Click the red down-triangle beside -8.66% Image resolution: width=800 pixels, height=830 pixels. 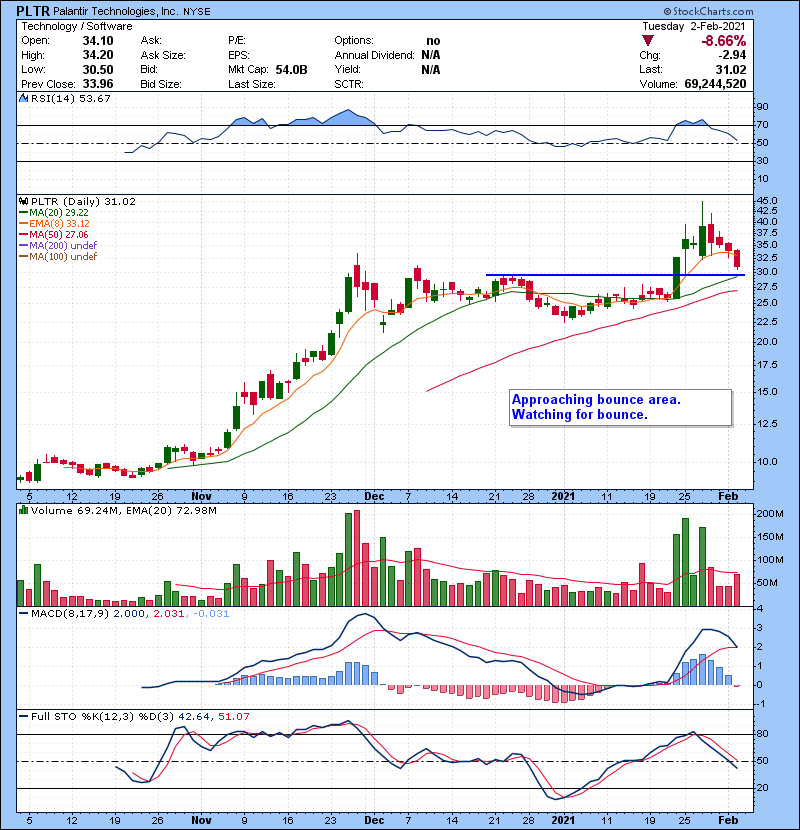tap(648, 41)
